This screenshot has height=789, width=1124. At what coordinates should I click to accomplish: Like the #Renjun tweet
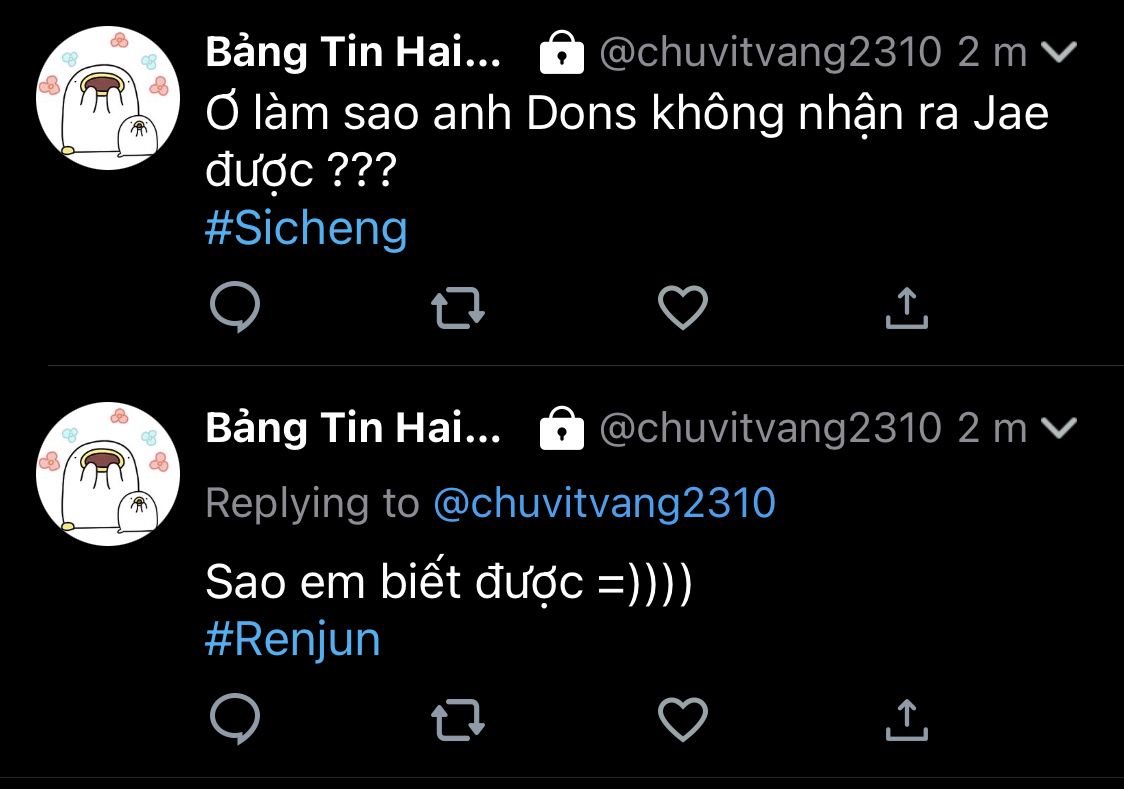[x=684, y=718]
